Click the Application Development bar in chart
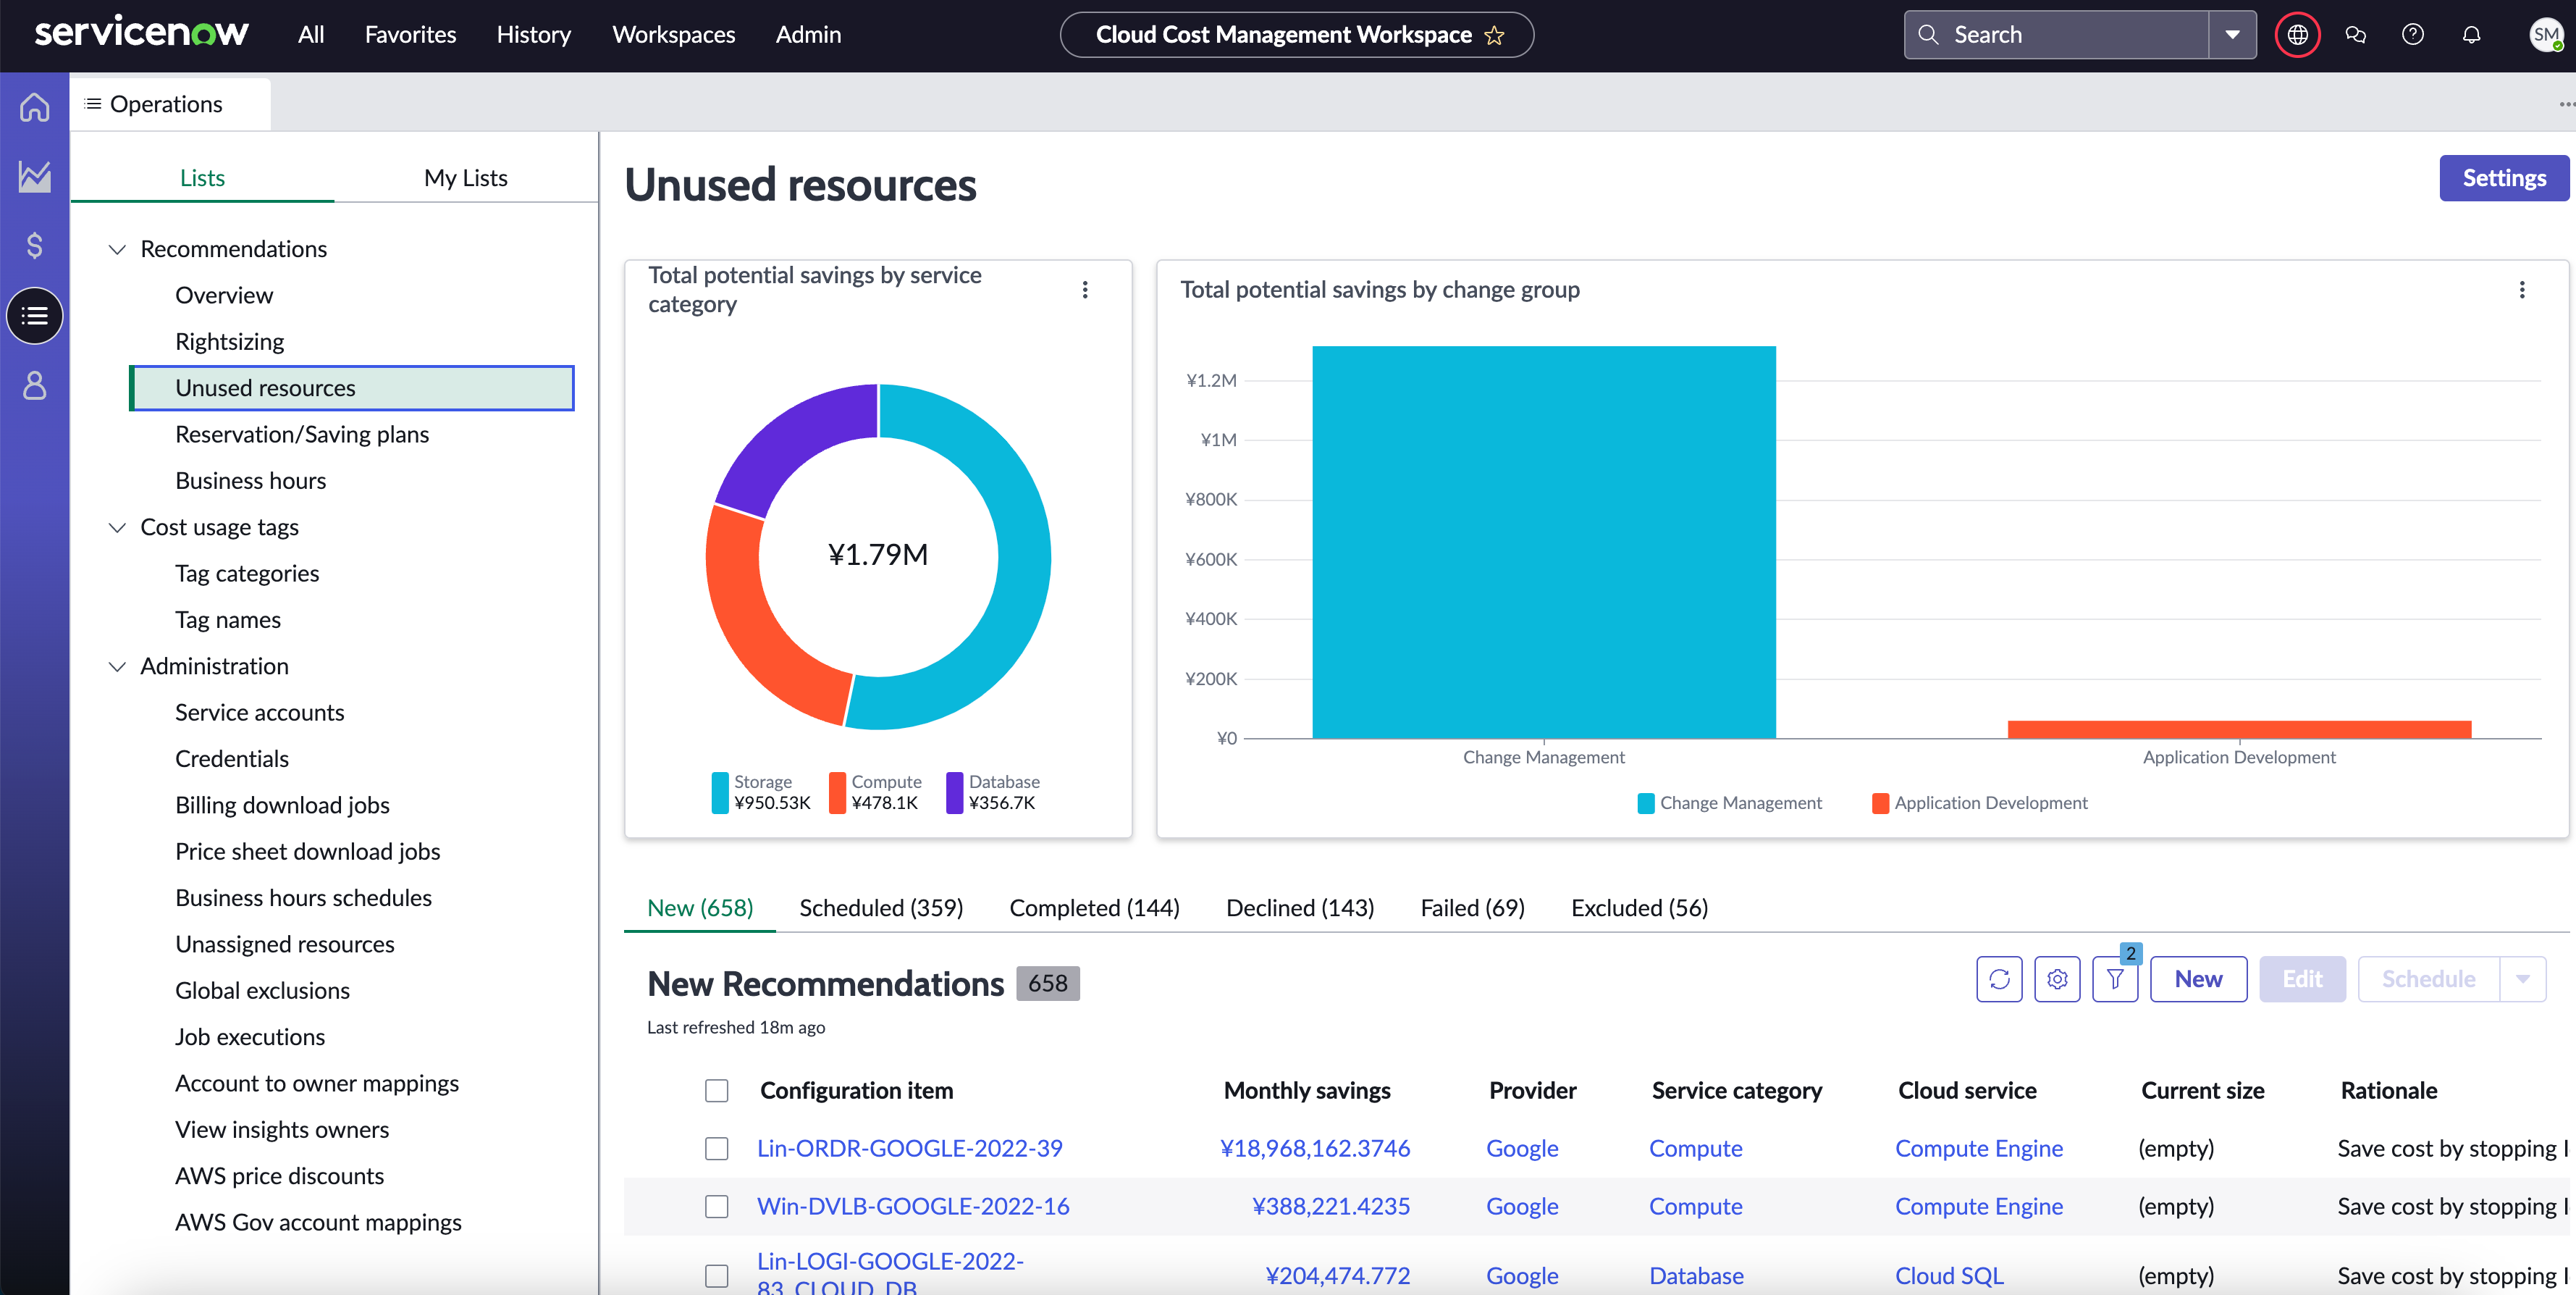2576x1295 pixels. tap(2239, 729)
